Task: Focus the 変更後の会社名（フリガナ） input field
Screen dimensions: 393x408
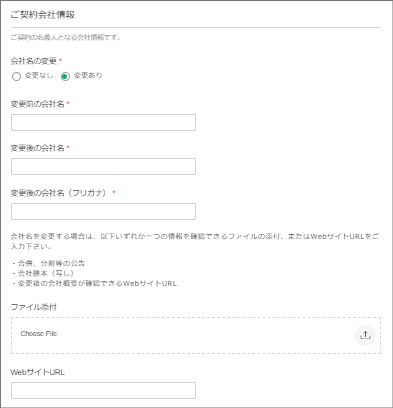Action: pyautogui.click(x=103, y=211)
